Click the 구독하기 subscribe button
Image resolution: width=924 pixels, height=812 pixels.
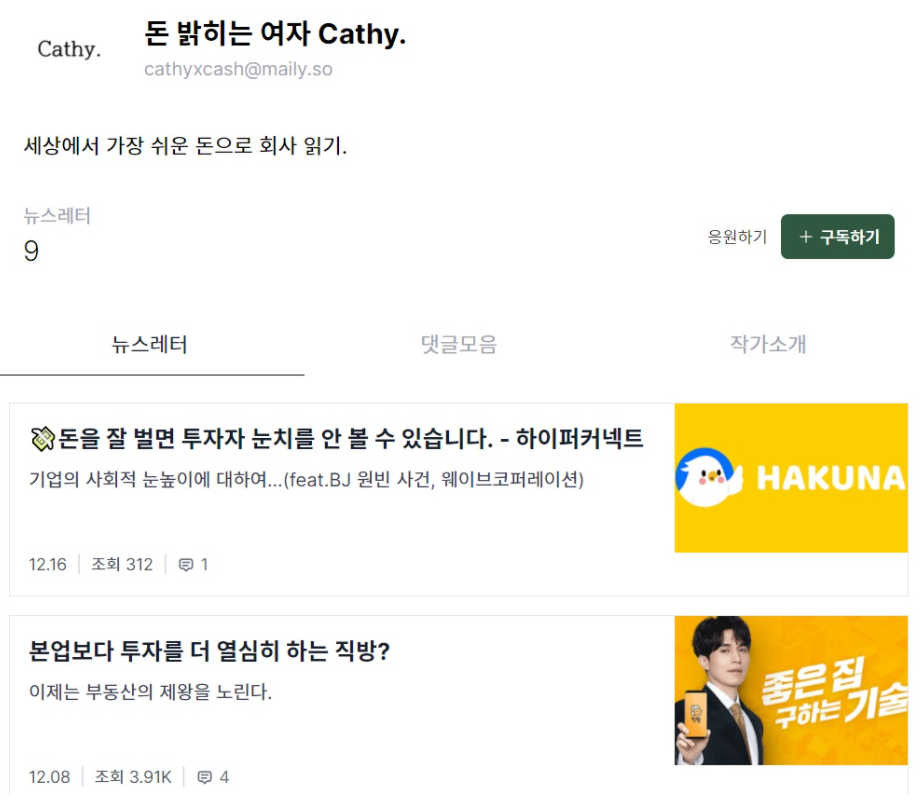[837, 236]
